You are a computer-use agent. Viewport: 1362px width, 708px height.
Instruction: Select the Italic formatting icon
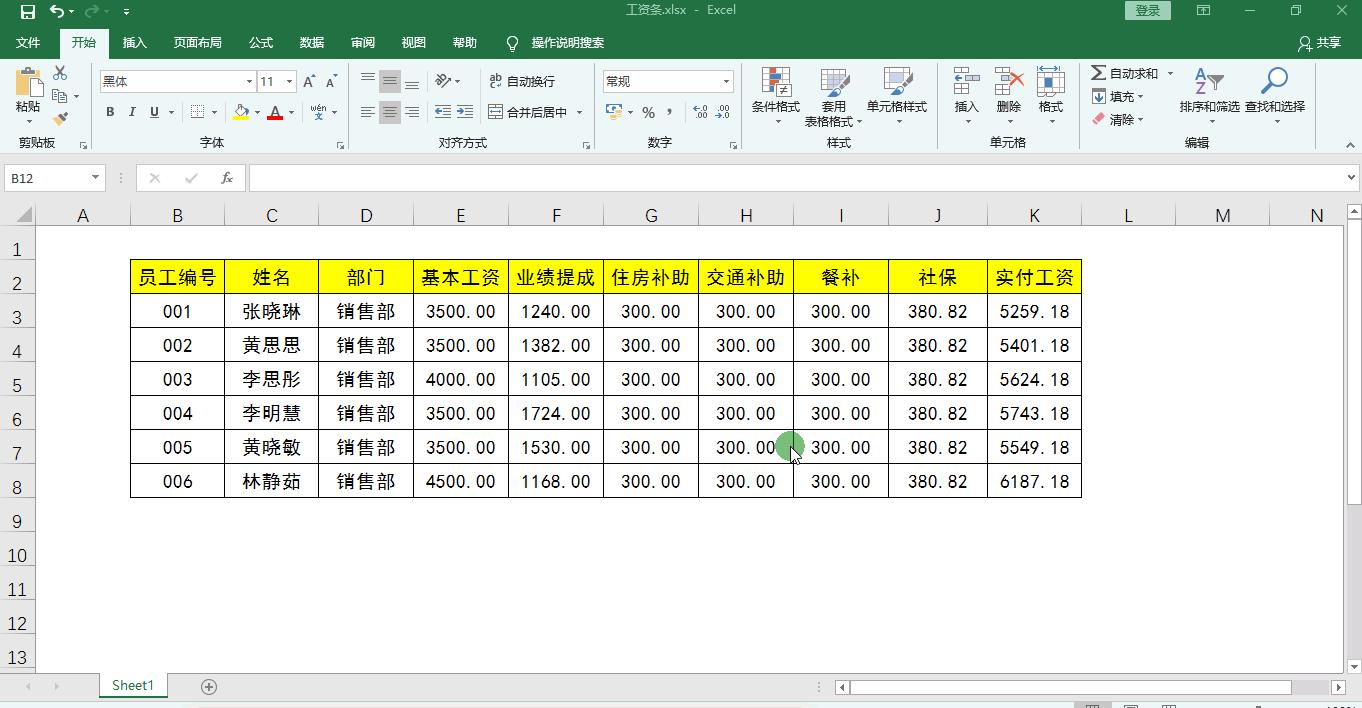tap(131, 112)
